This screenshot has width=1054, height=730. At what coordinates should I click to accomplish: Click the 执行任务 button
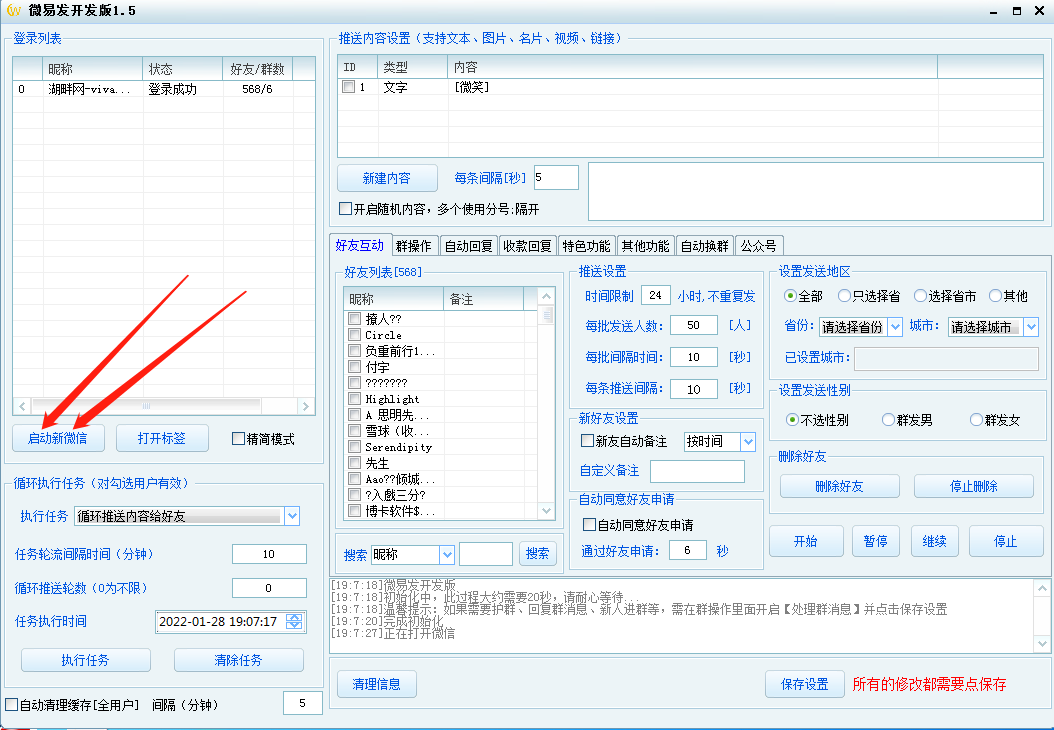(86, 660)
